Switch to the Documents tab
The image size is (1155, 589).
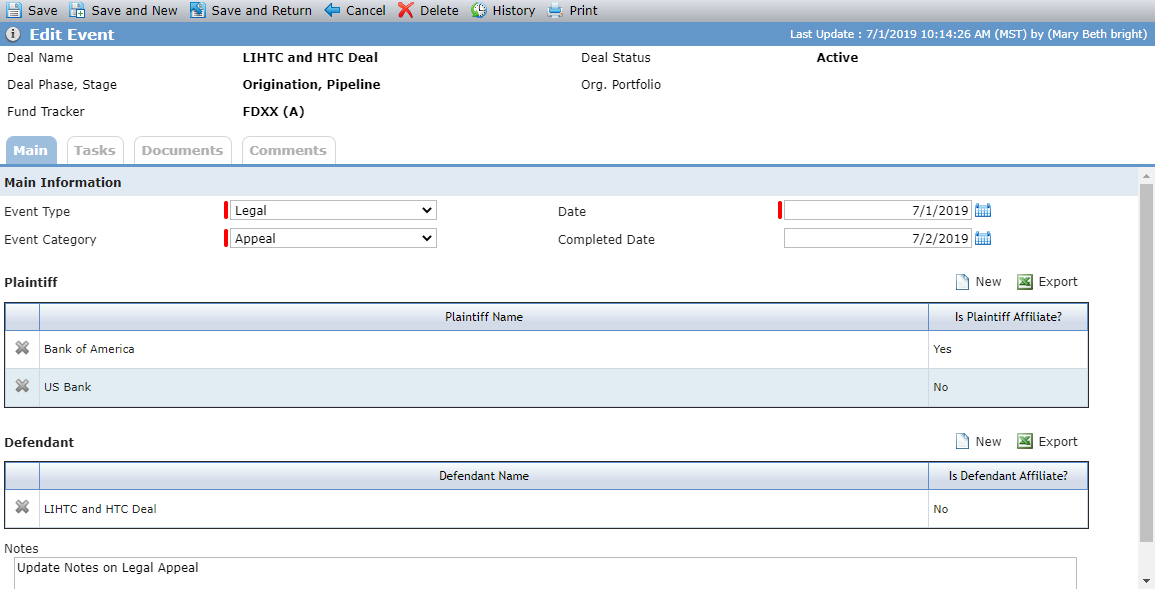183,150
